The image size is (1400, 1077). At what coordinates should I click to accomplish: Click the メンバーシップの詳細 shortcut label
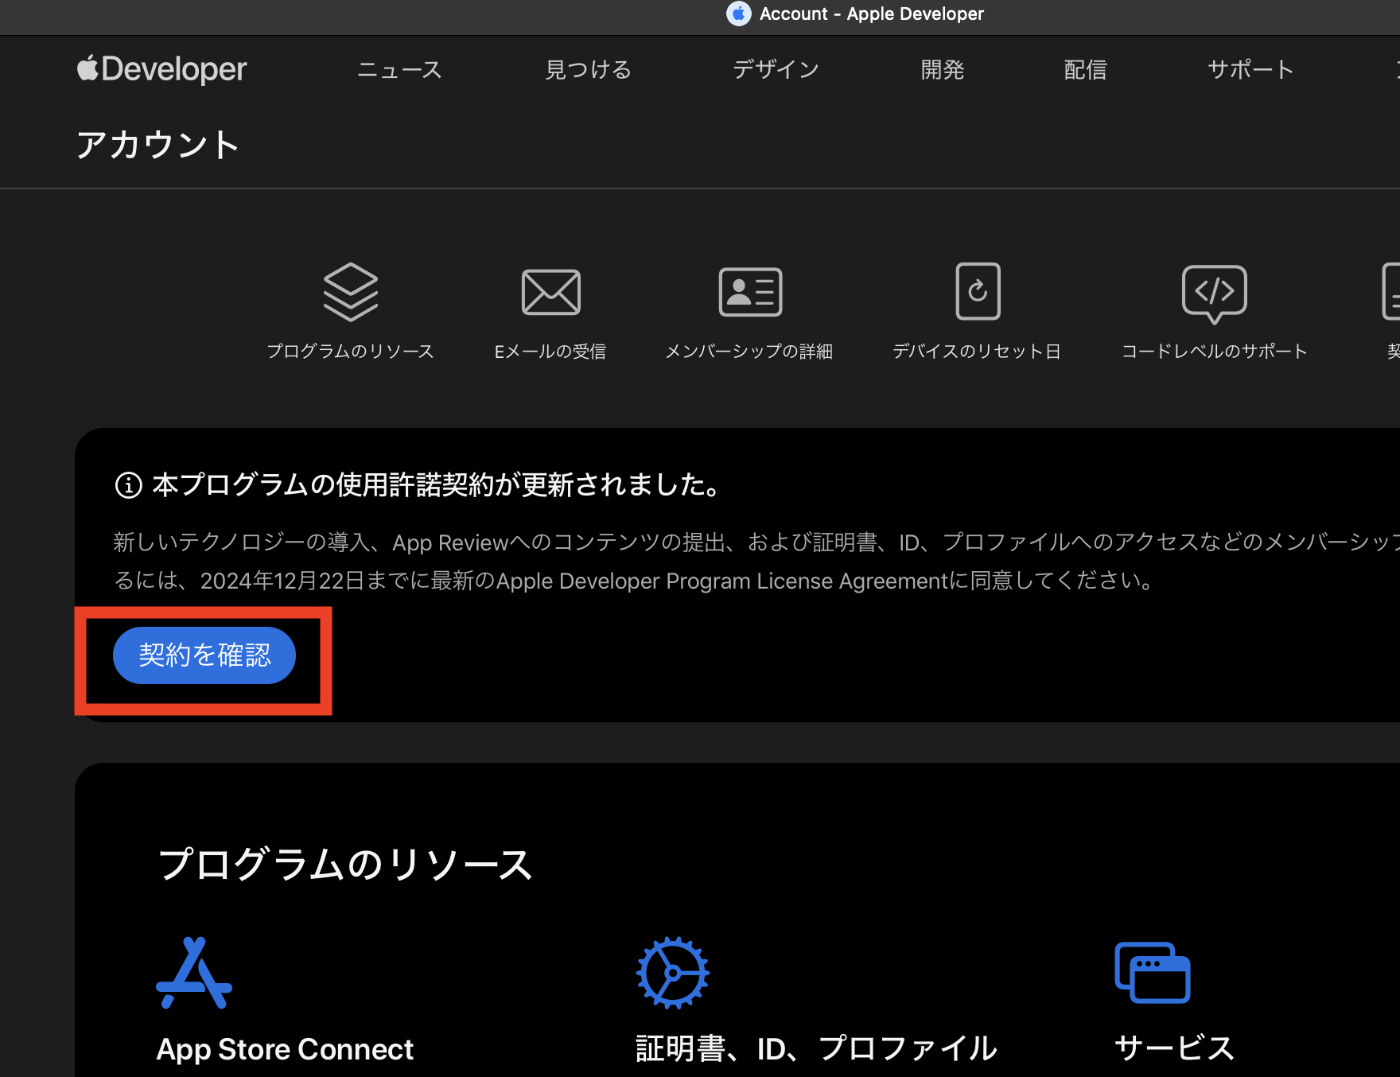pos(749,352)
